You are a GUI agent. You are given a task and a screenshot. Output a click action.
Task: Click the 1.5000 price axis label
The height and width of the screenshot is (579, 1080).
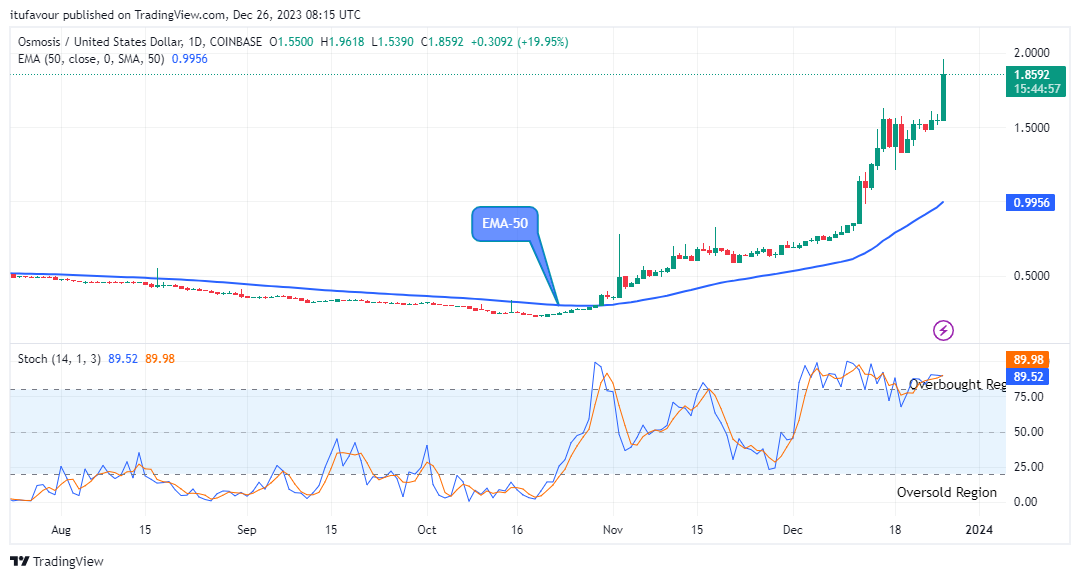pos(1032,127)
